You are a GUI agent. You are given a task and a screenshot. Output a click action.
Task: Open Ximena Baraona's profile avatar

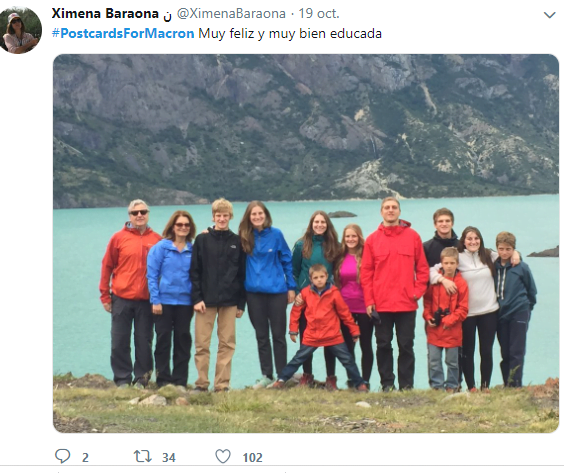point(21,30)
